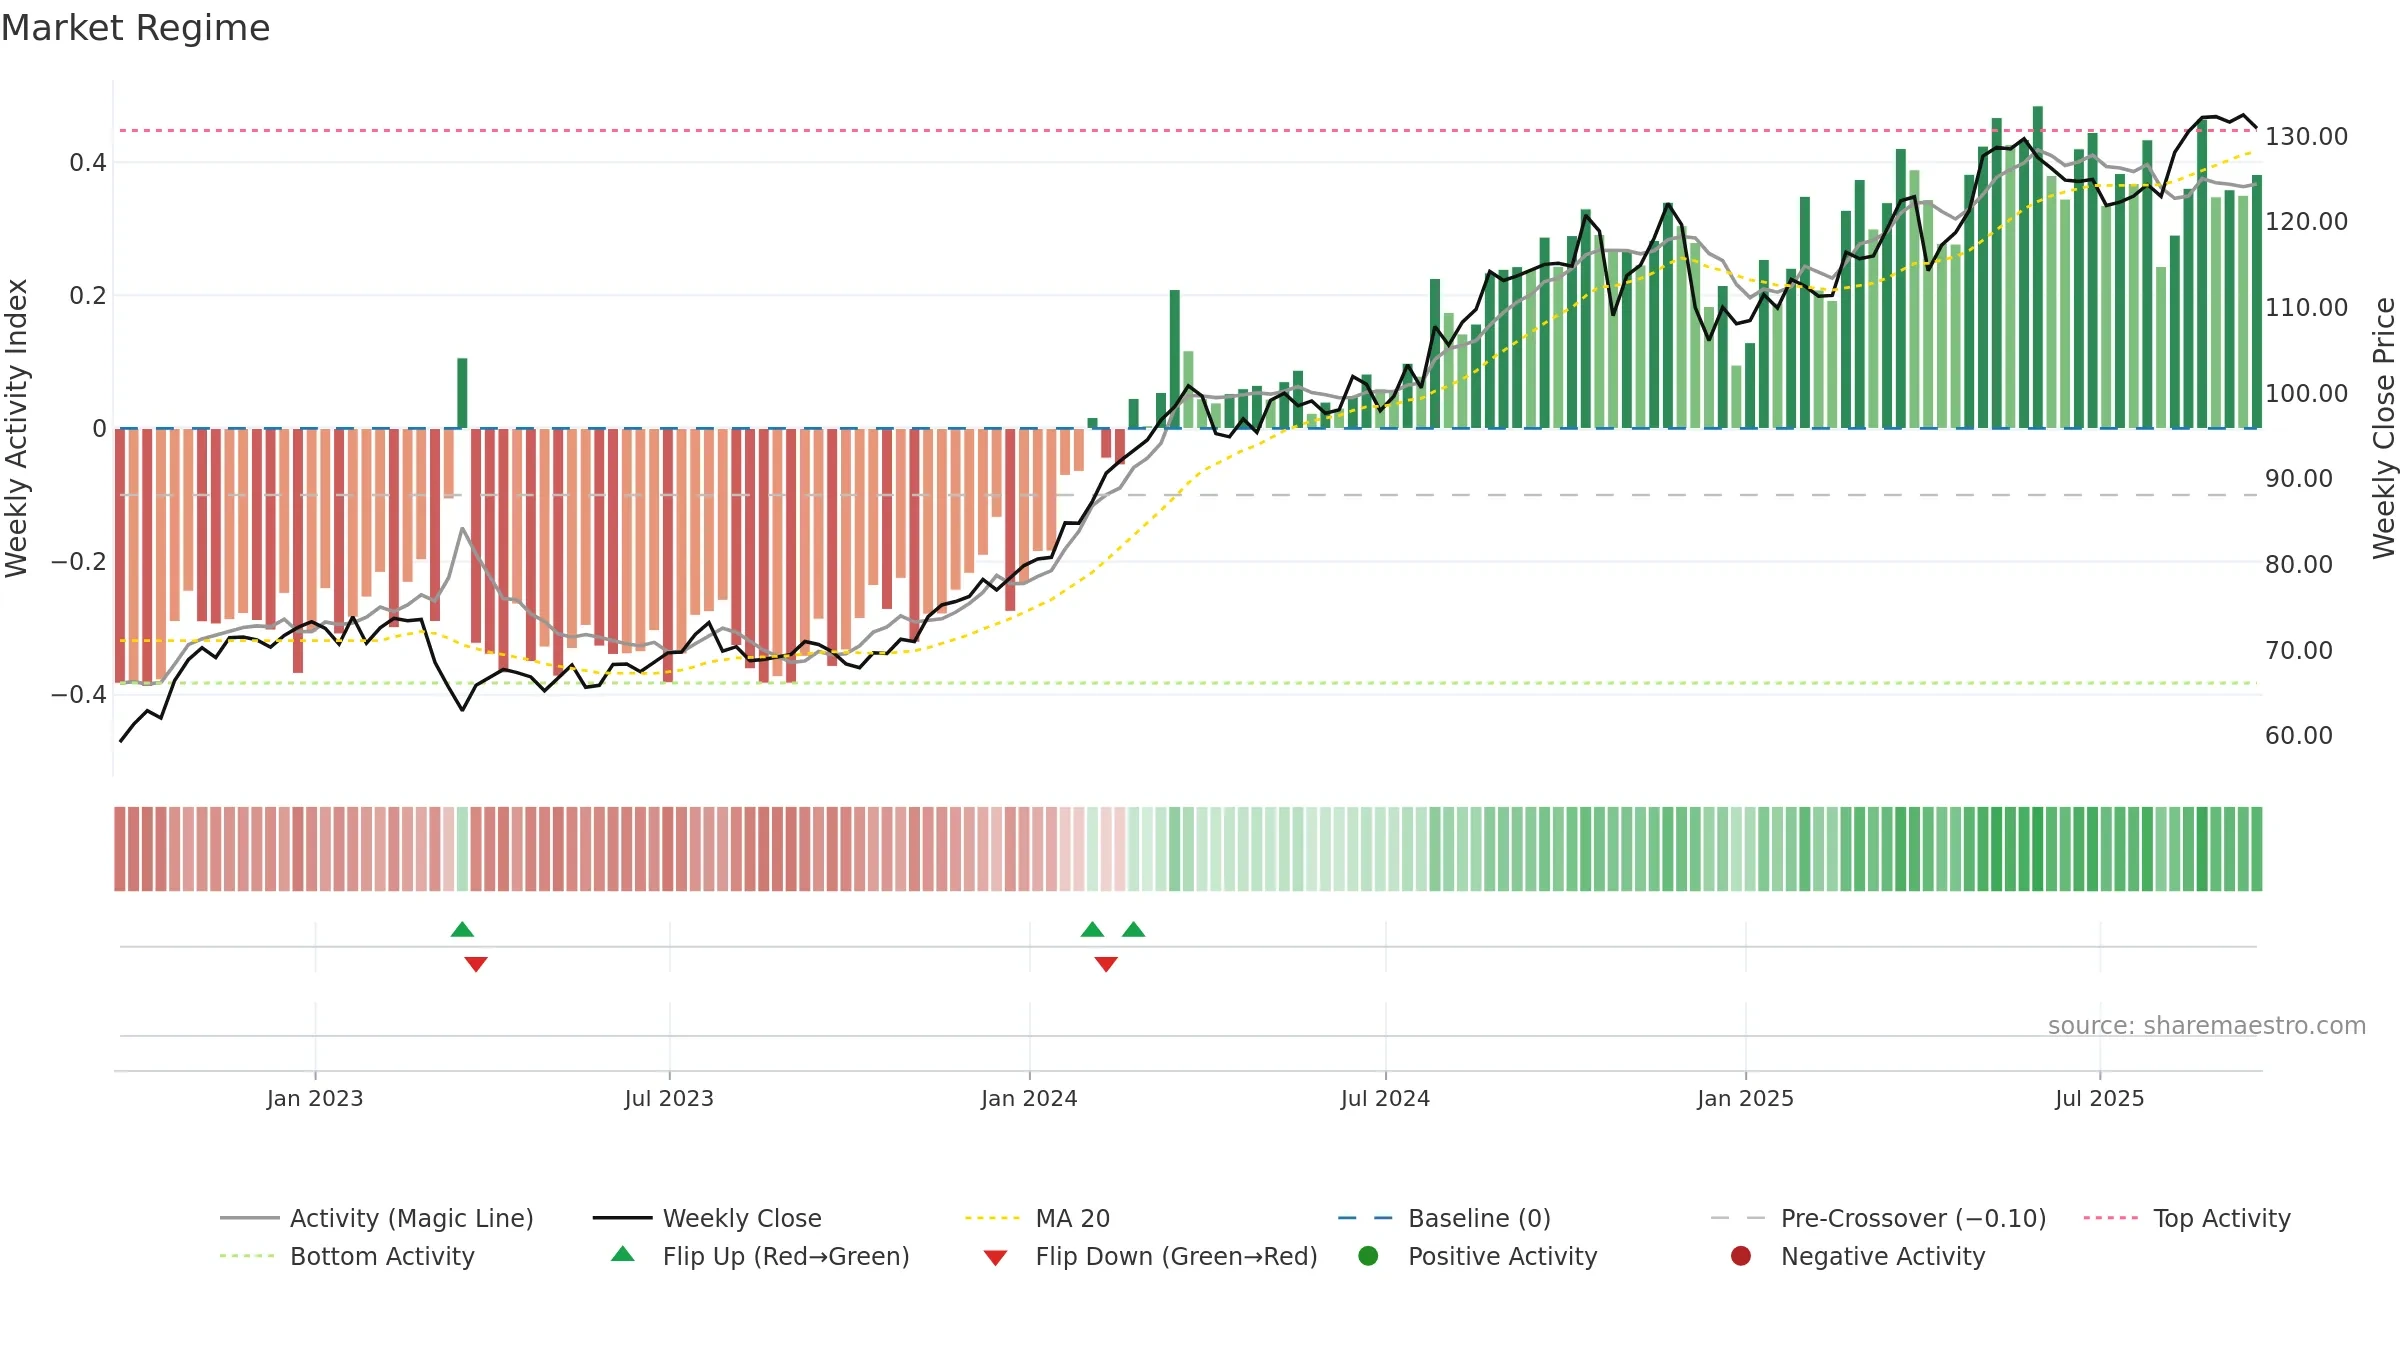Click the Jul 2025 x-axis label
The height and width of the screenshot is (1350, 2400).
pos(2100,1099)
